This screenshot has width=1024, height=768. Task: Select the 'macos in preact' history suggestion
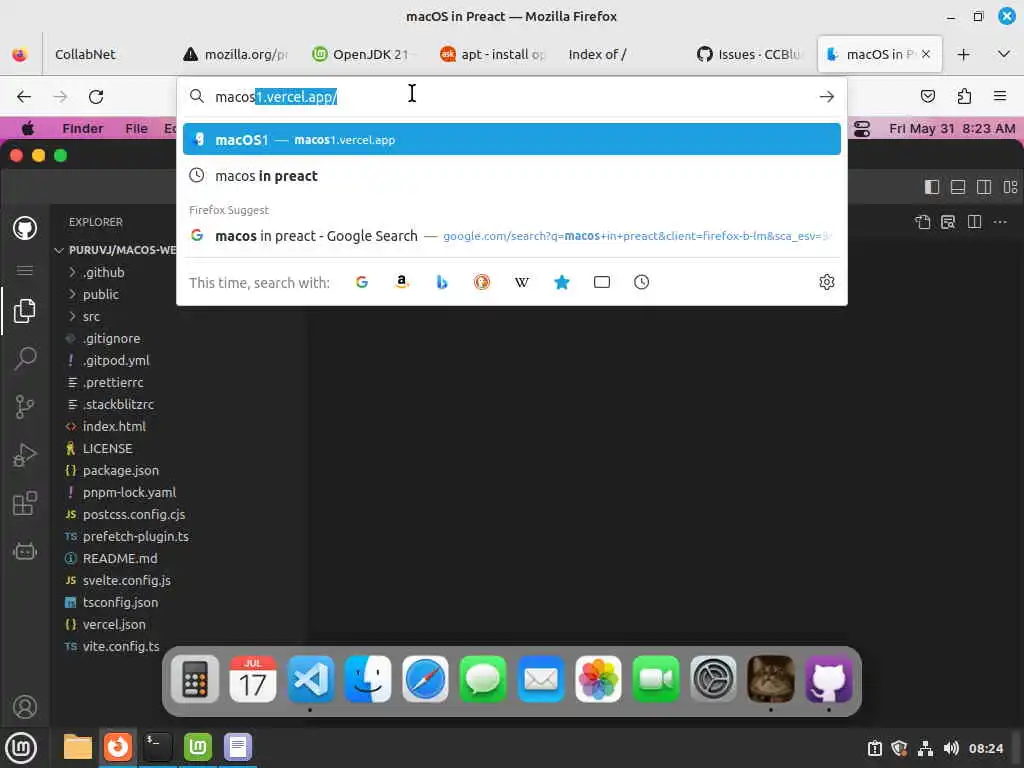point(512,176)
